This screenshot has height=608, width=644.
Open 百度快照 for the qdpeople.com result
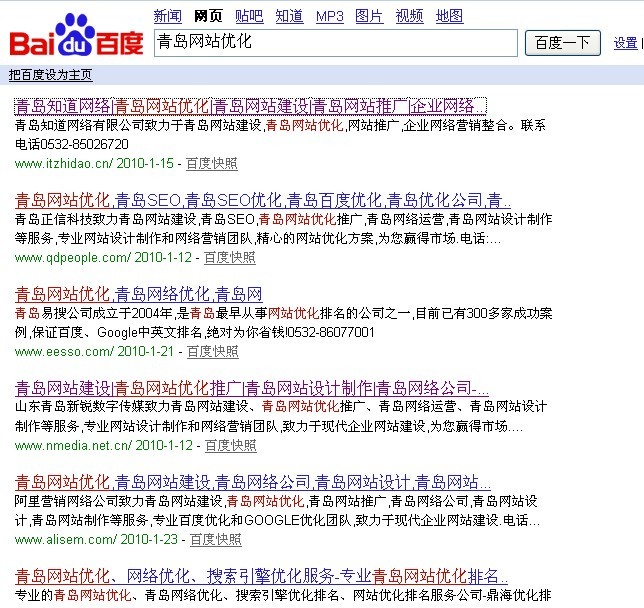point(229,257)
